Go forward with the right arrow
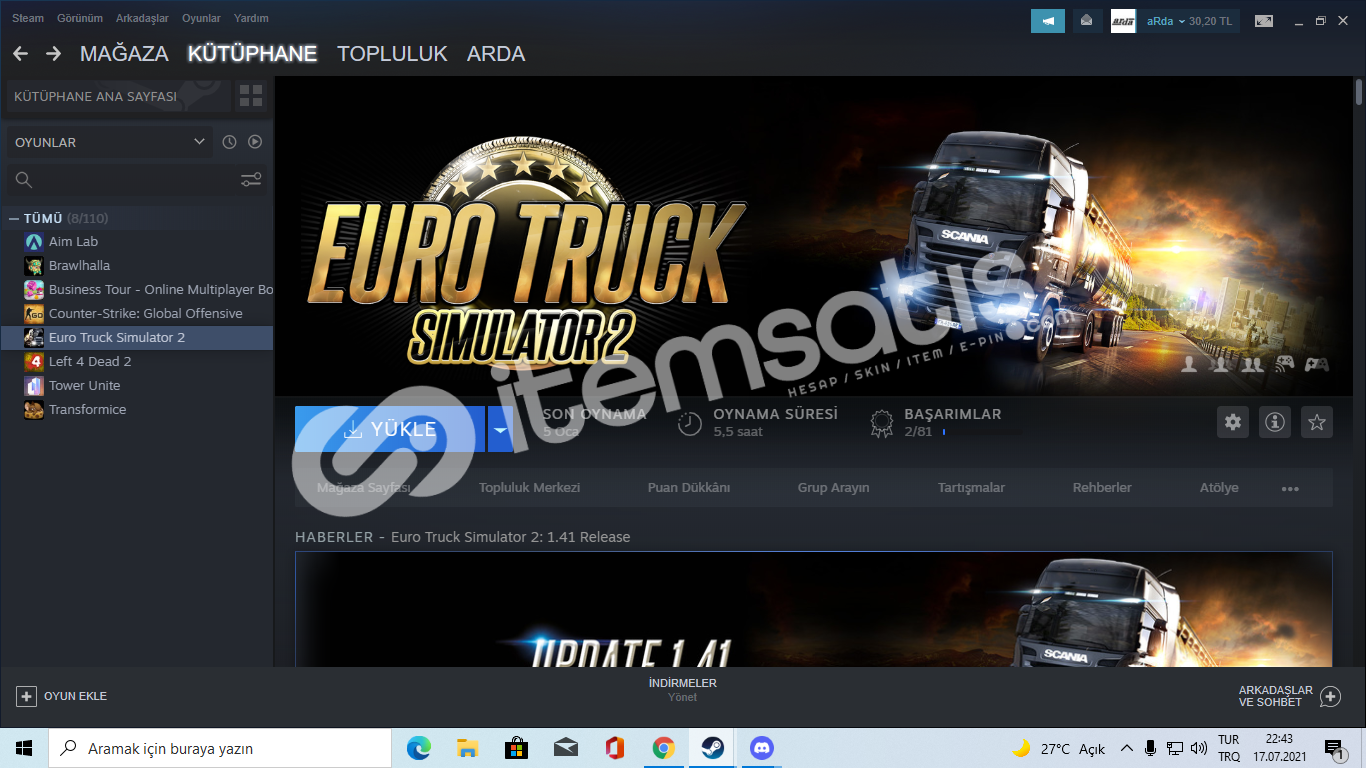1366x768 pixels. pyautogui.click(x=54, y=53)
